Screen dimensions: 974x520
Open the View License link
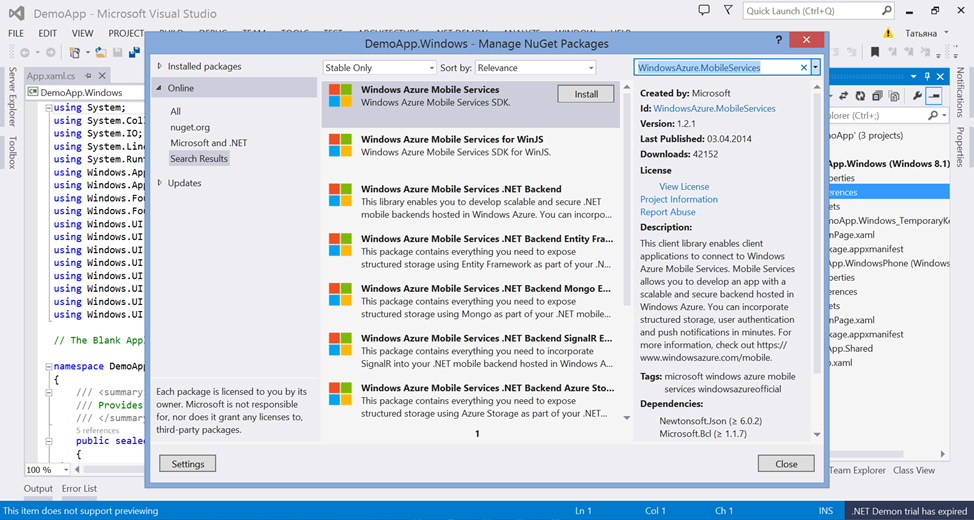coord(684,186)
